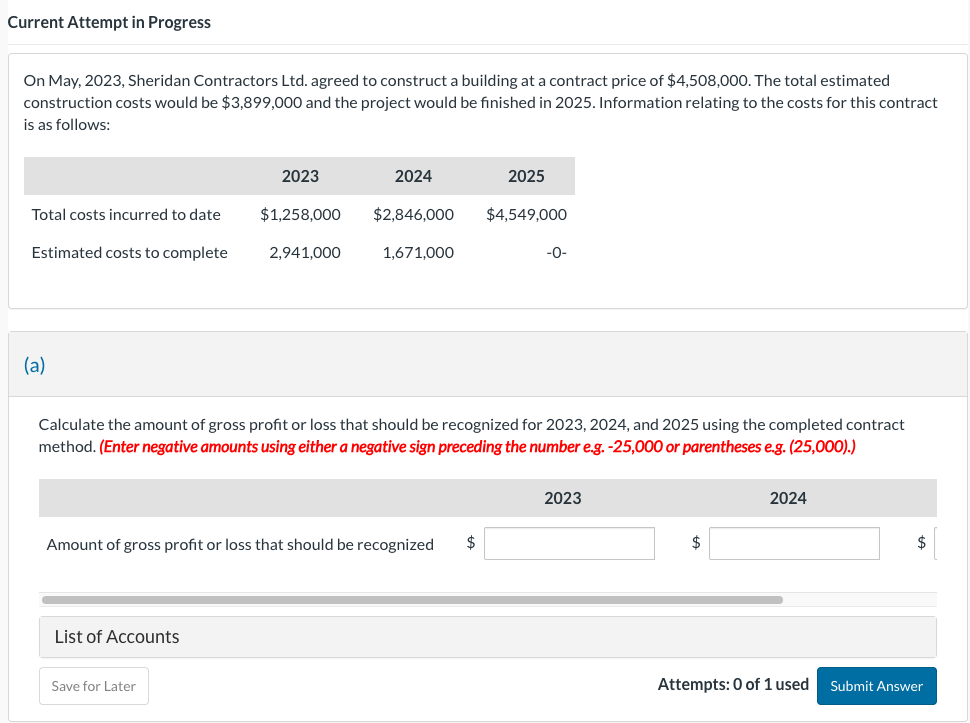This screenshot has height=723, width=970.
Task: Expand the section labeled (a)
Action: click(x=35, y=365)
